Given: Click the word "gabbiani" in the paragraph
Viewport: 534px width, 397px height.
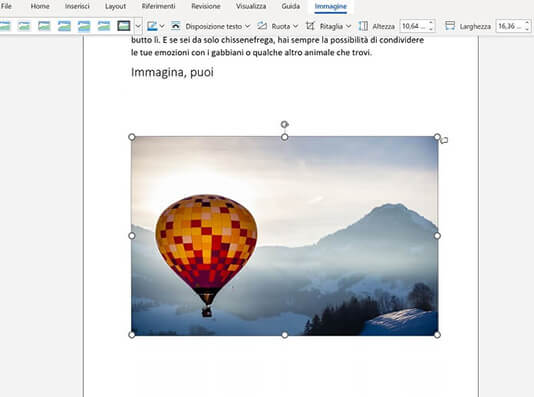Looking at the screenshot, I should tap(226, 53).
